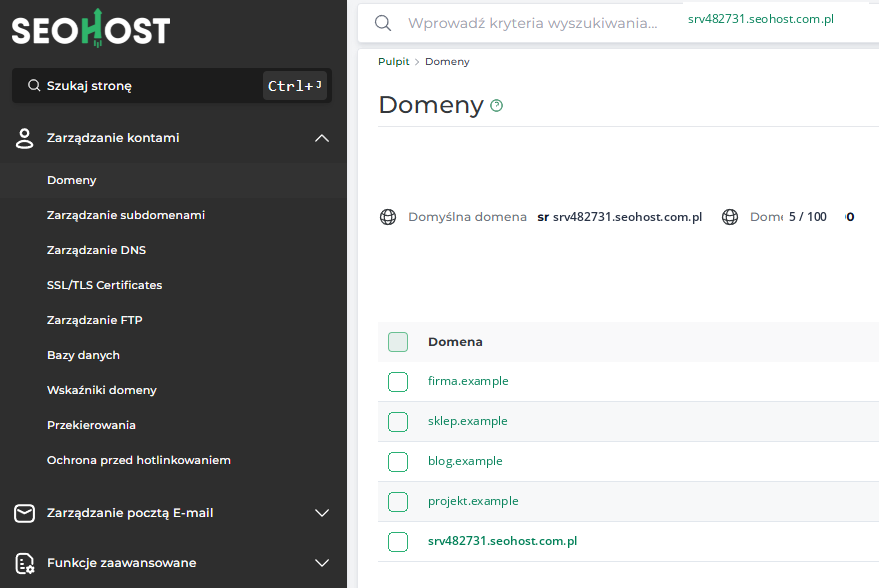Open the firma.example domain link
Image resolution: width=879 pixels, height=588 pixels.
pos(468,381)
